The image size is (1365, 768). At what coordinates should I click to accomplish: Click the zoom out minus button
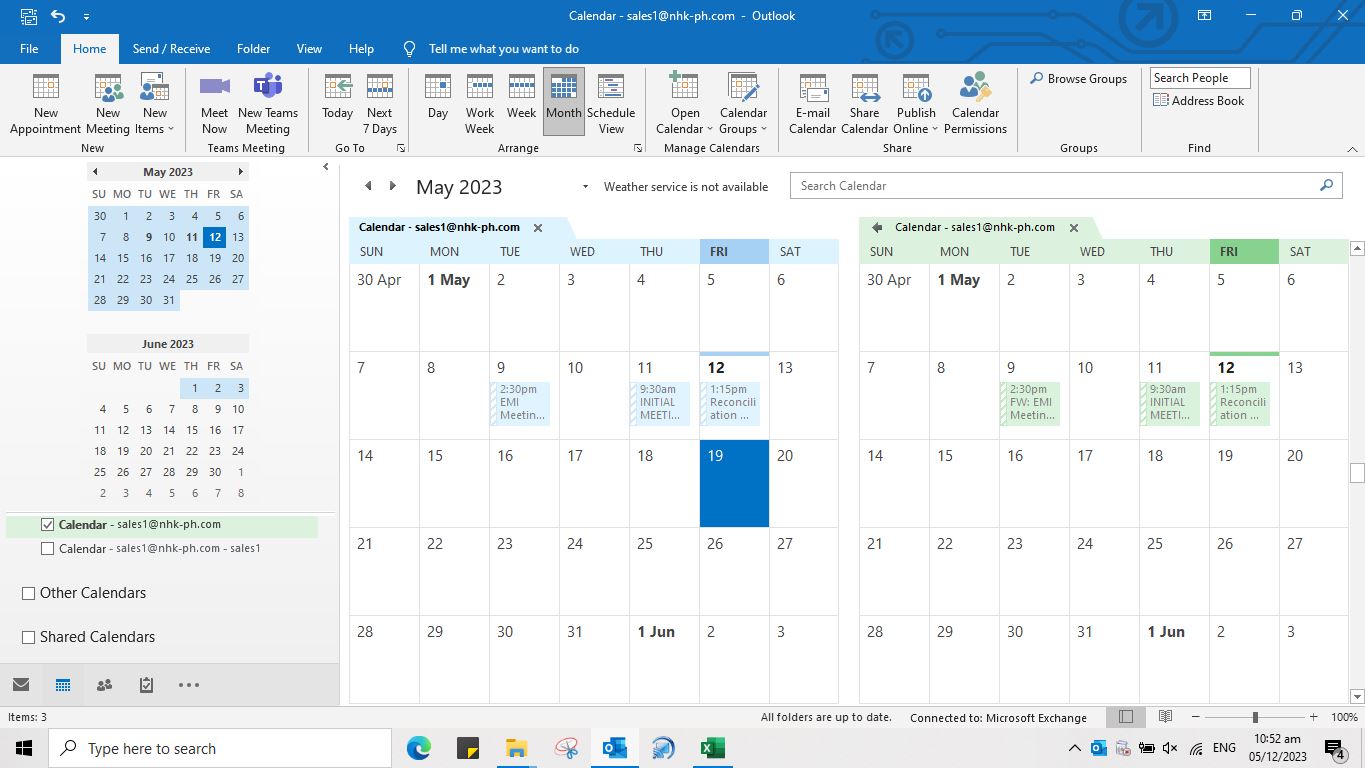tap(1197, 717)
